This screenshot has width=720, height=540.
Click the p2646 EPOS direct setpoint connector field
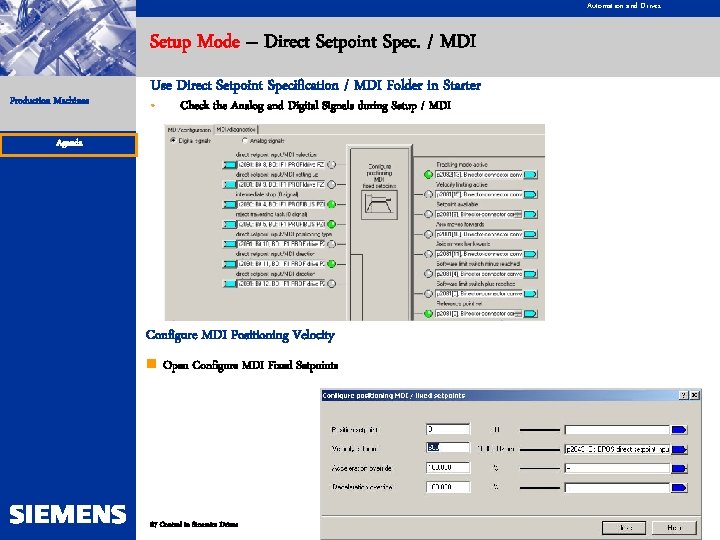coord(617,449)
